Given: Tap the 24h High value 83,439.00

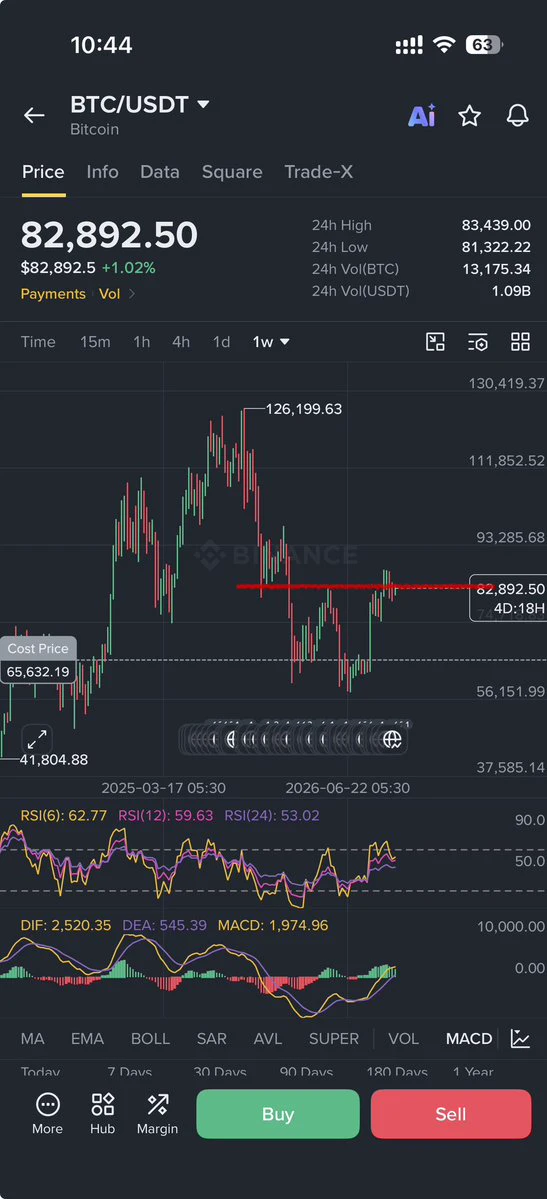Looking at the screenshot, I should 496,225.
